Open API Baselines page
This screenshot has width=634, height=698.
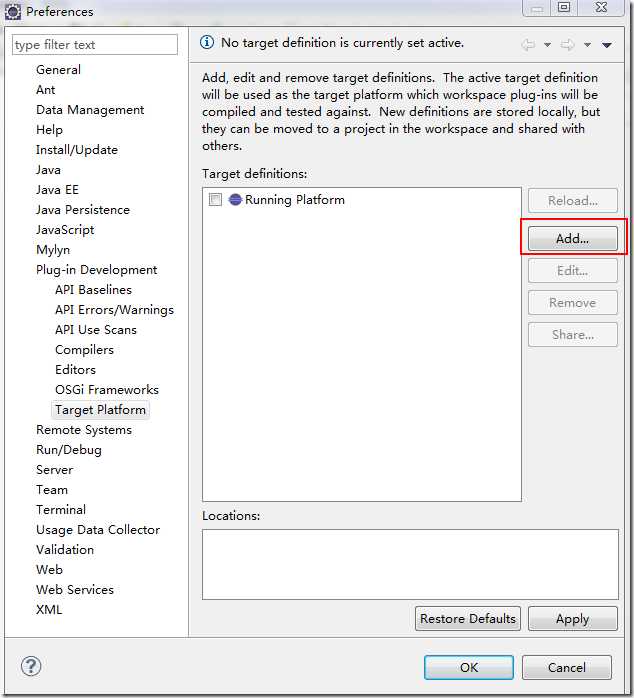(93, 290)
